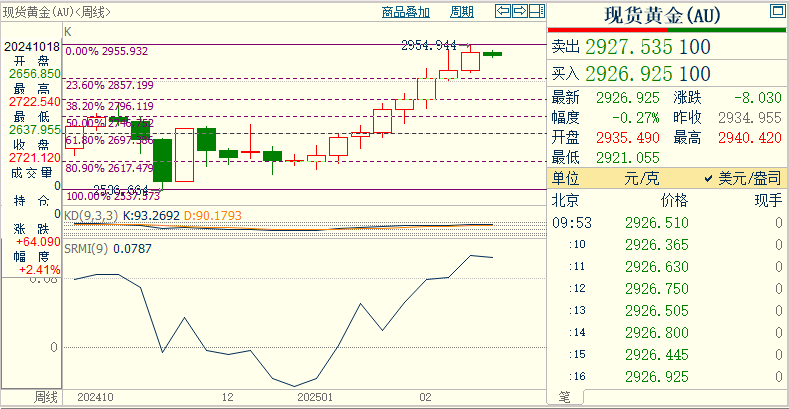Image resolution: width=789 pixels, height=409 pixels.
Task: Click the 23.60% 2857.199 Fibonacci label
Action: tap(110, 85)
